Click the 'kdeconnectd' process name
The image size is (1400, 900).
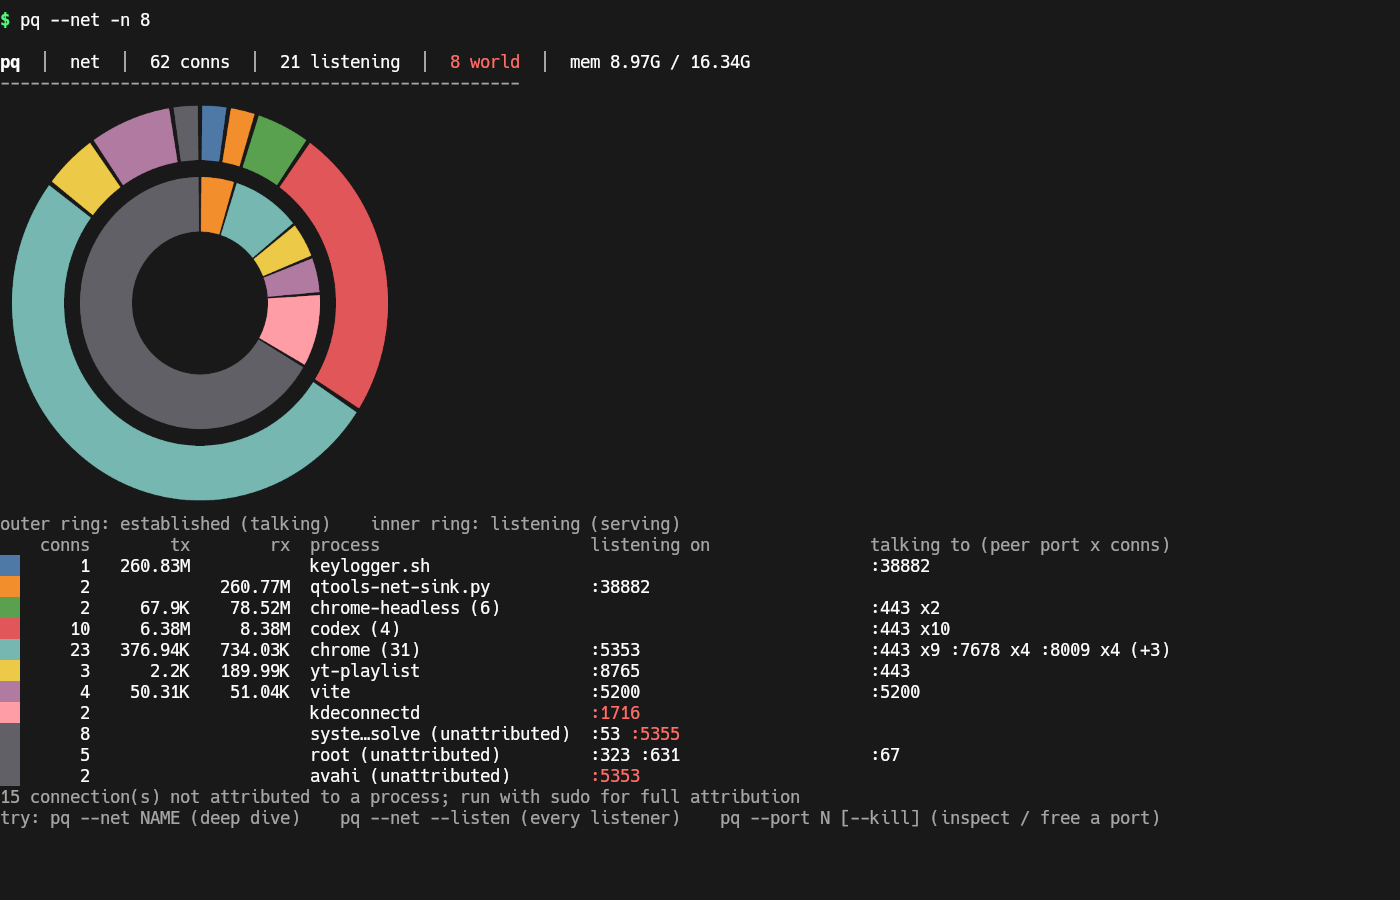tap(365, 713)
